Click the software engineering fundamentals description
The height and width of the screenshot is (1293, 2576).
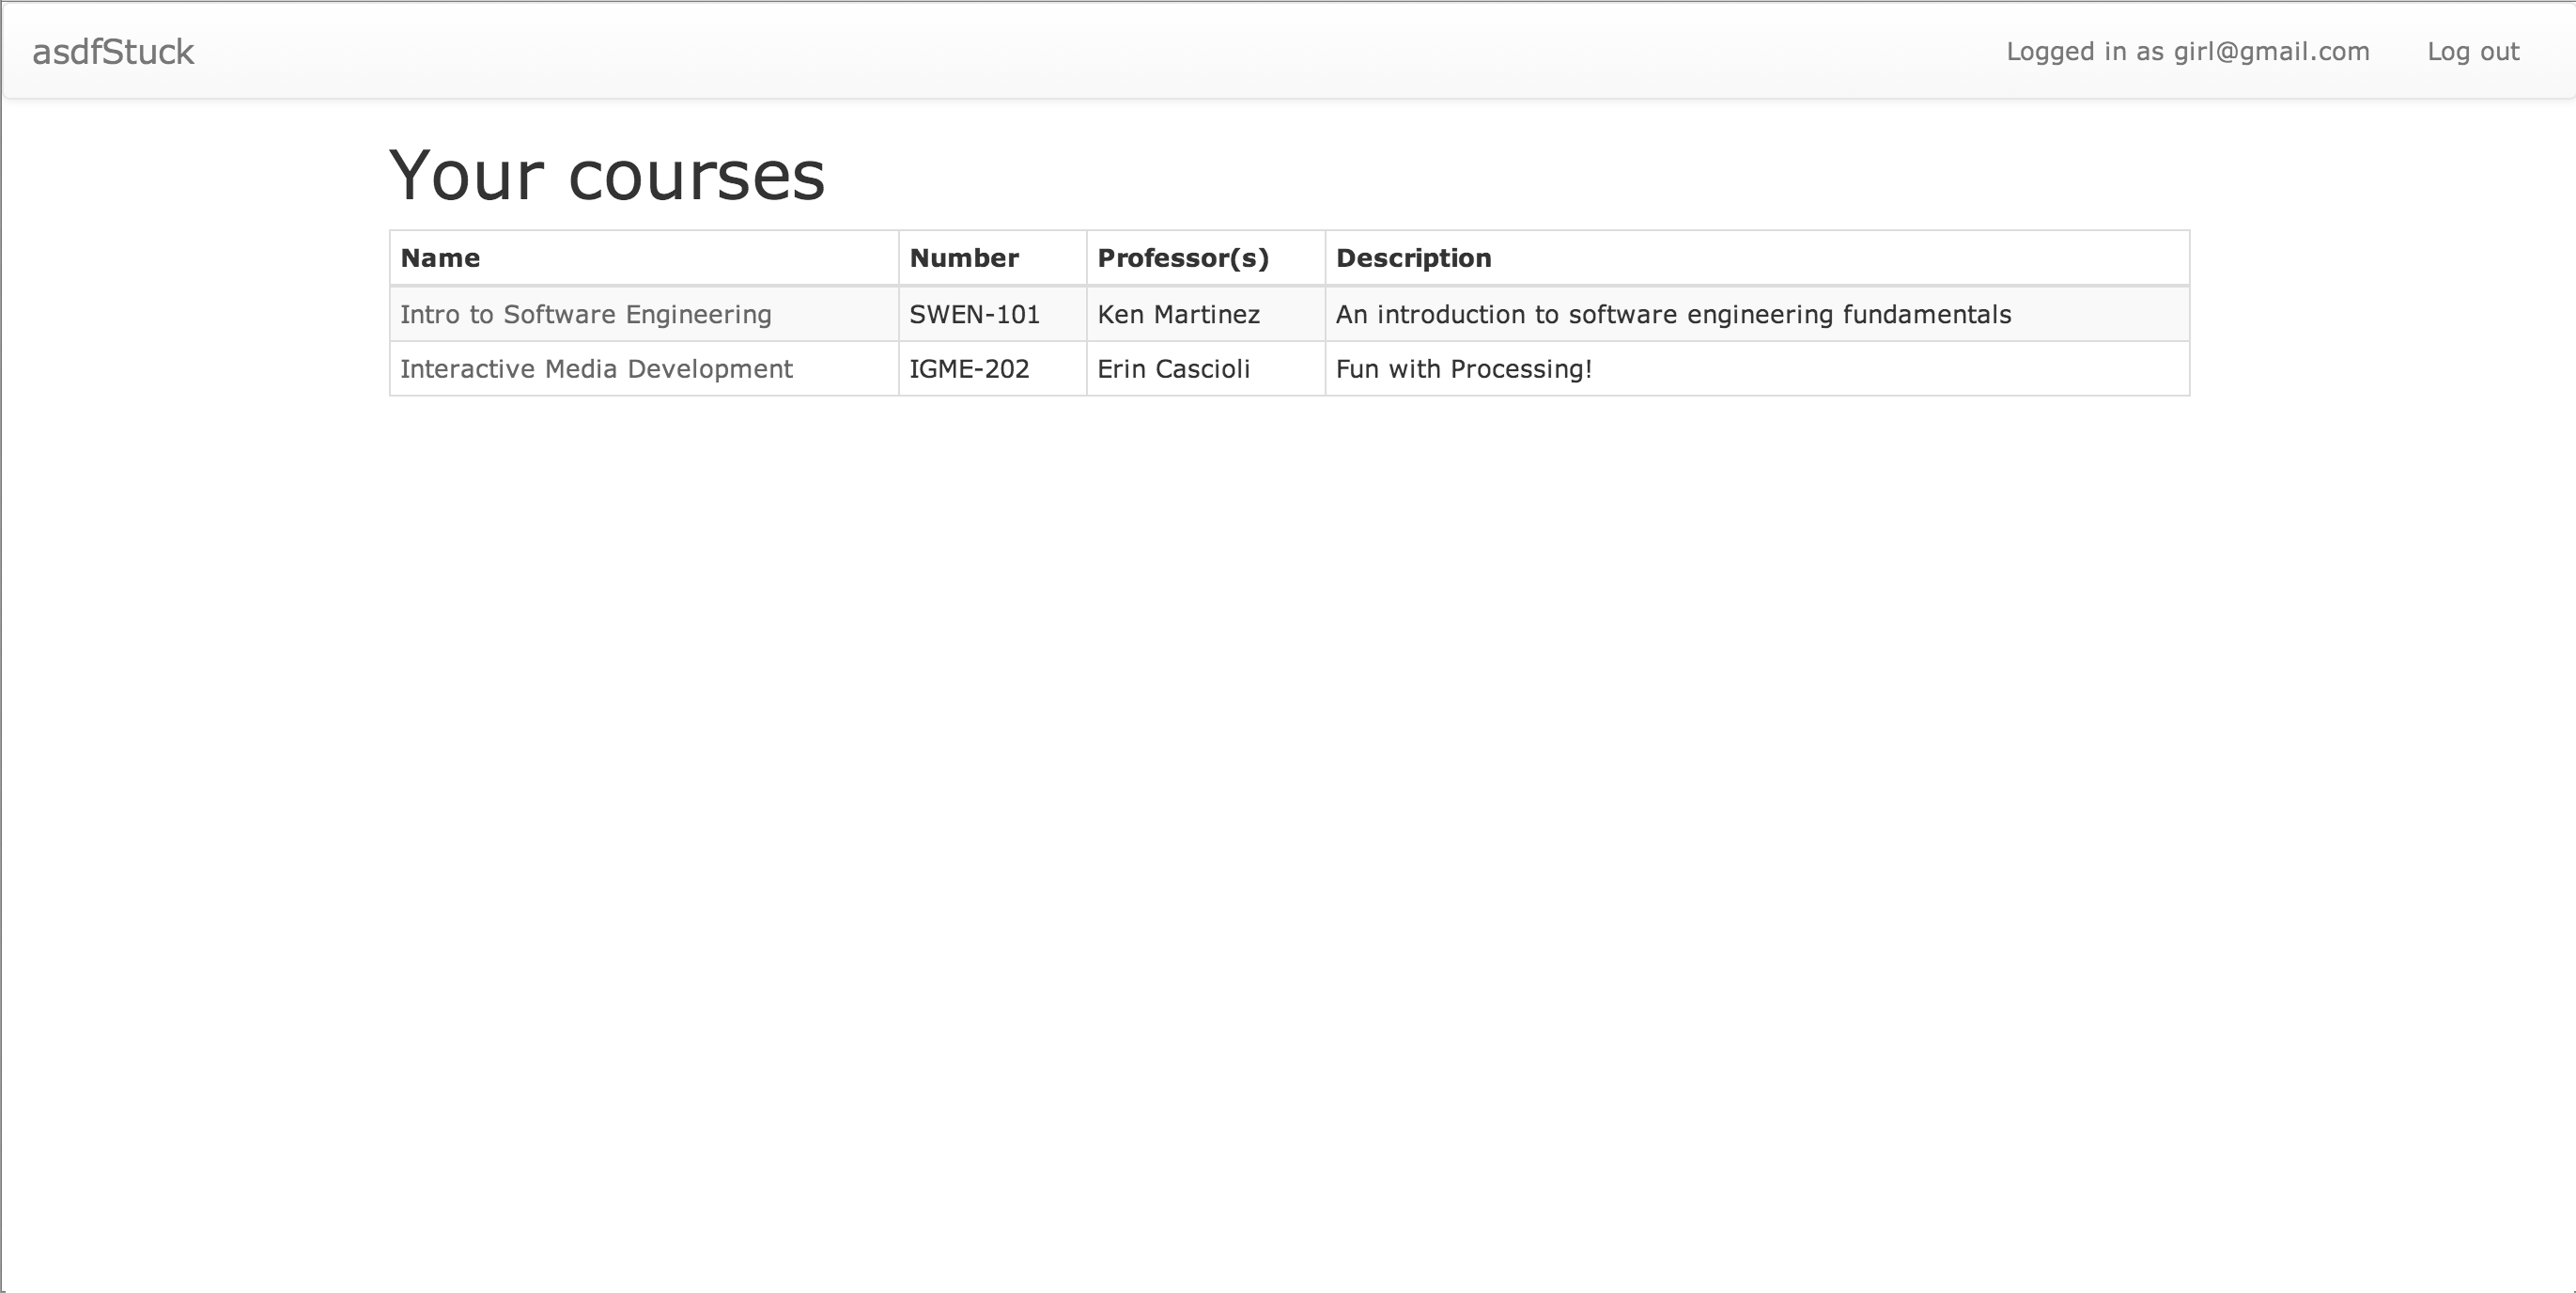coord(1672,315)
